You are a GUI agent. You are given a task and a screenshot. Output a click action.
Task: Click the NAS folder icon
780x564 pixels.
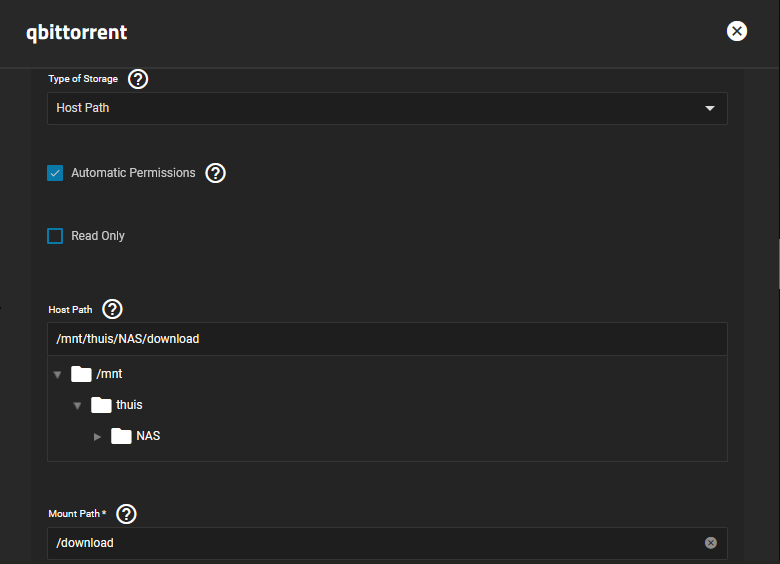pyautogui.click(x=121, y=436)
